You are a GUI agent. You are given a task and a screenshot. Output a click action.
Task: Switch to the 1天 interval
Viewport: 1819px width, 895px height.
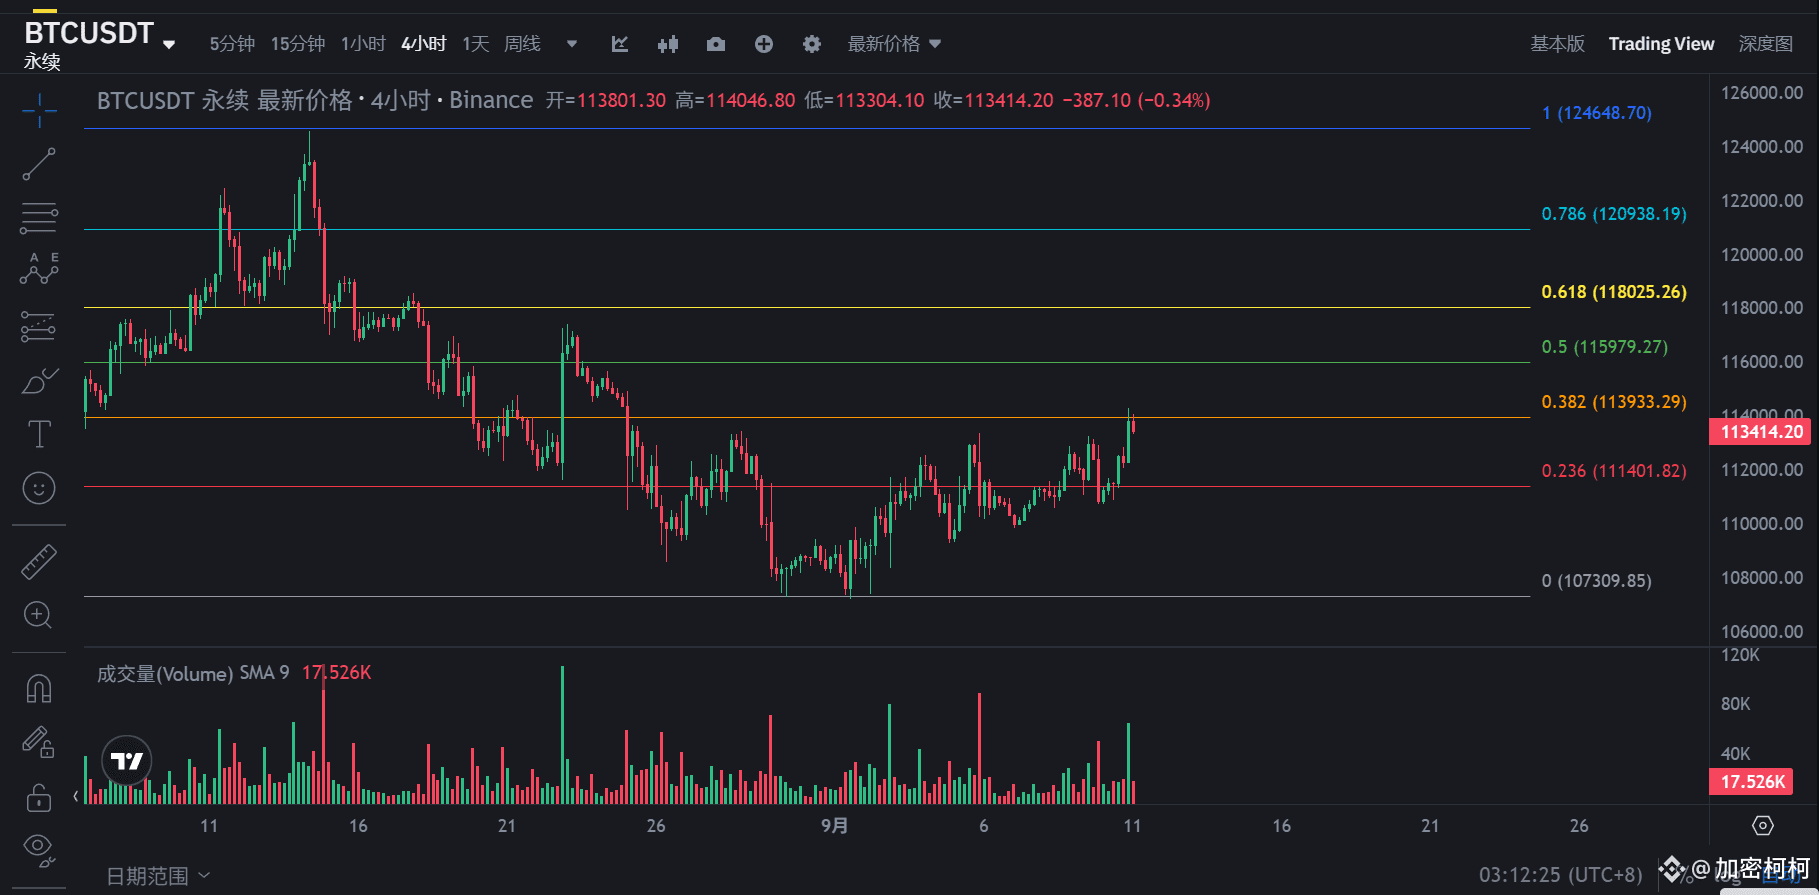coord(476,44)
